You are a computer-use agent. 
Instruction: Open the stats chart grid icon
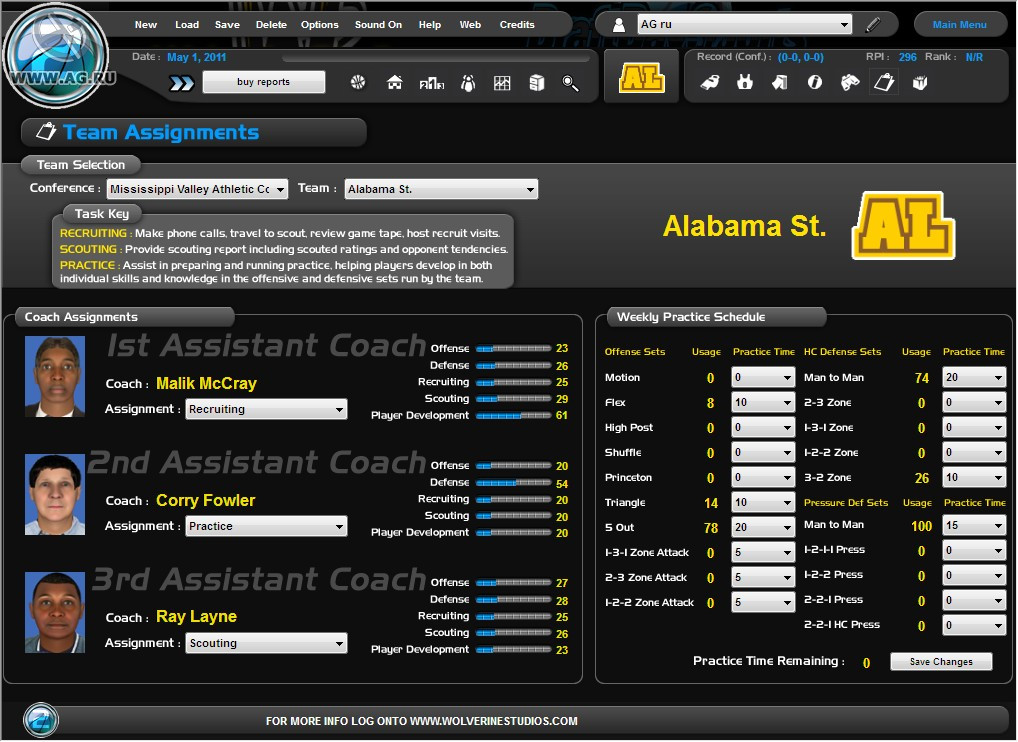pos(502,83)
